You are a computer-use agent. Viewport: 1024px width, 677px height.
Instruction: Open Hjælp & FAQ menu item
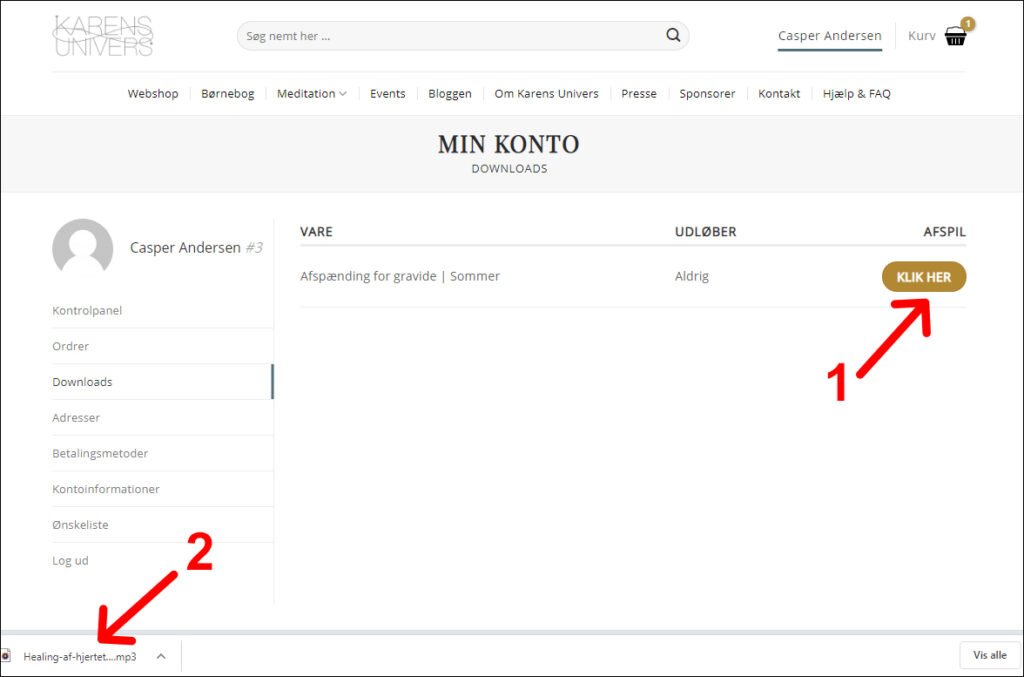856,94
